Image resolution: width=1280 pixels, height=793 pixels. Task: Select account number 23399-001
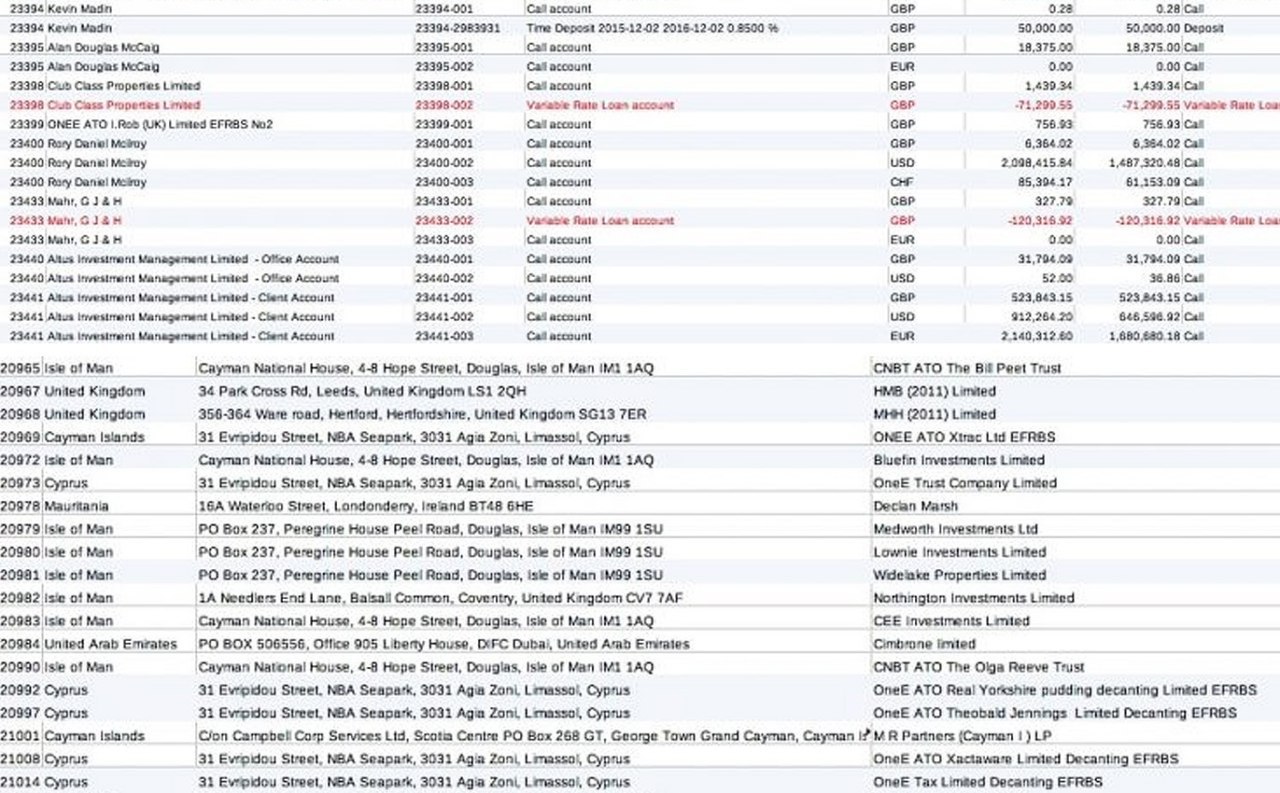pos(443,124)
